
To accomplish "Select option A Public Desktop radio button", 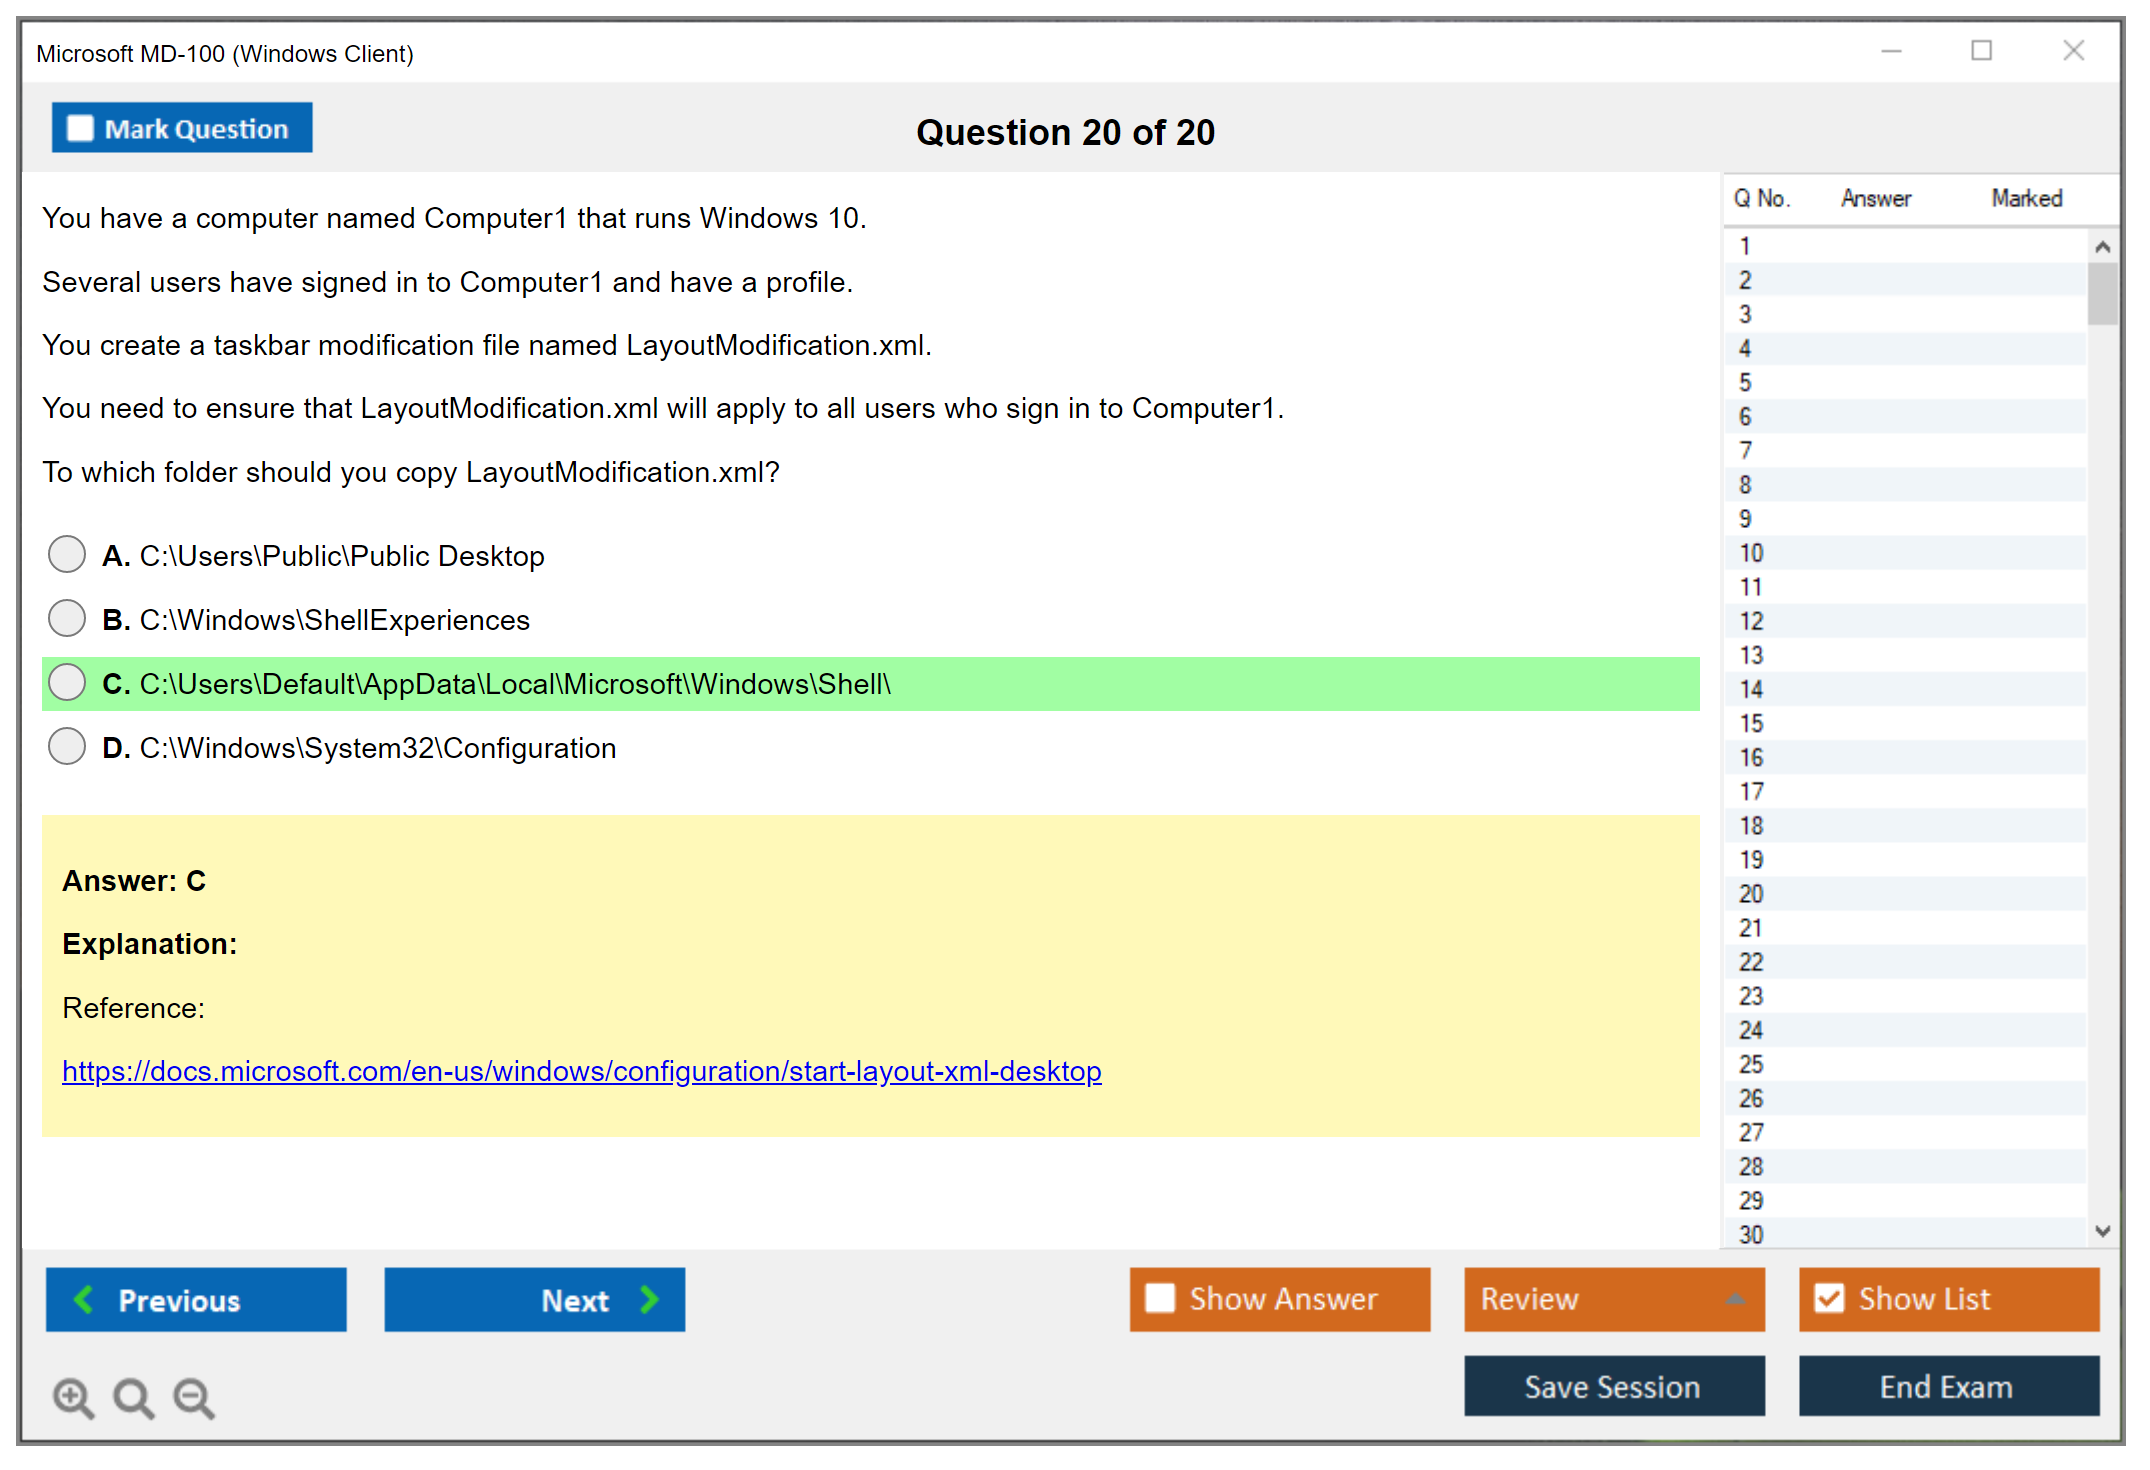I will pos(67,554).
